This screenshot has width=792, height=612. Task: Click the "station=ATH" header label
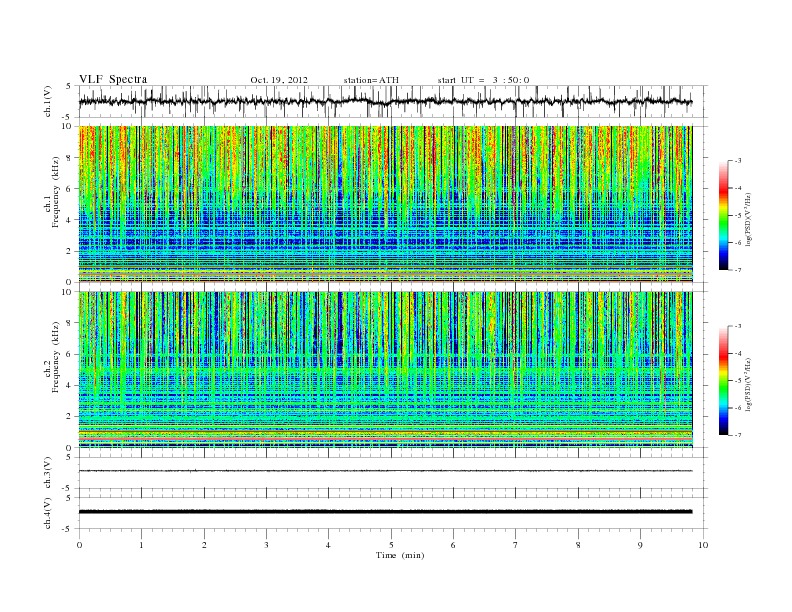(371, 80)
